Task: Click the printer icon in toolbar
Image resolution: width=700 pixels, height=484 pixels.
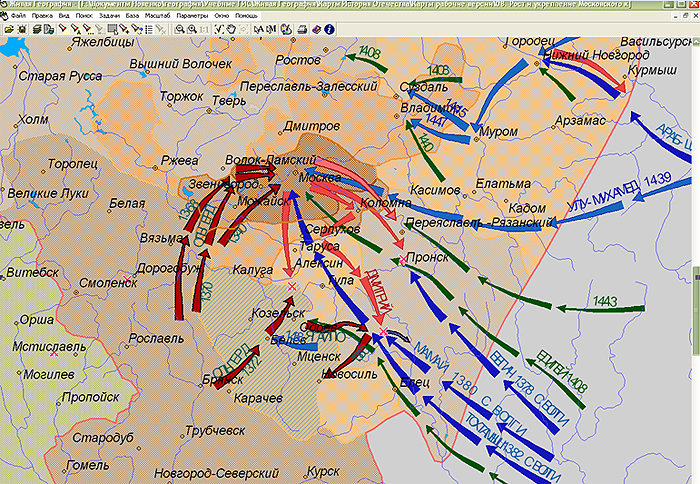Action: (x=302, y=30)
